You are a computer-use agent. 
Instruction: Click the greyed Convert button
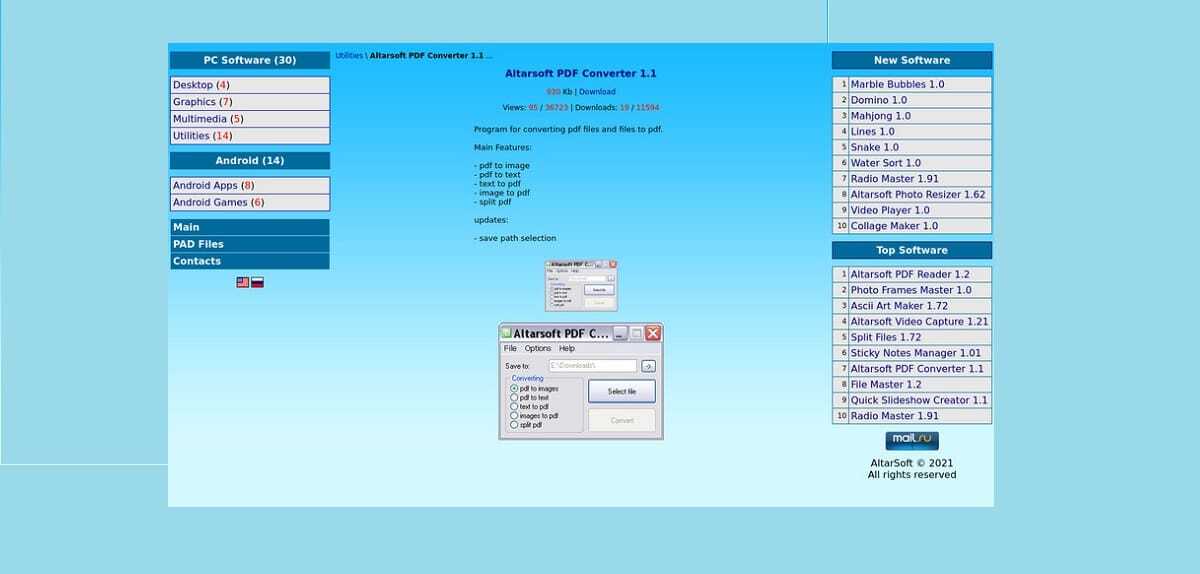622,420
